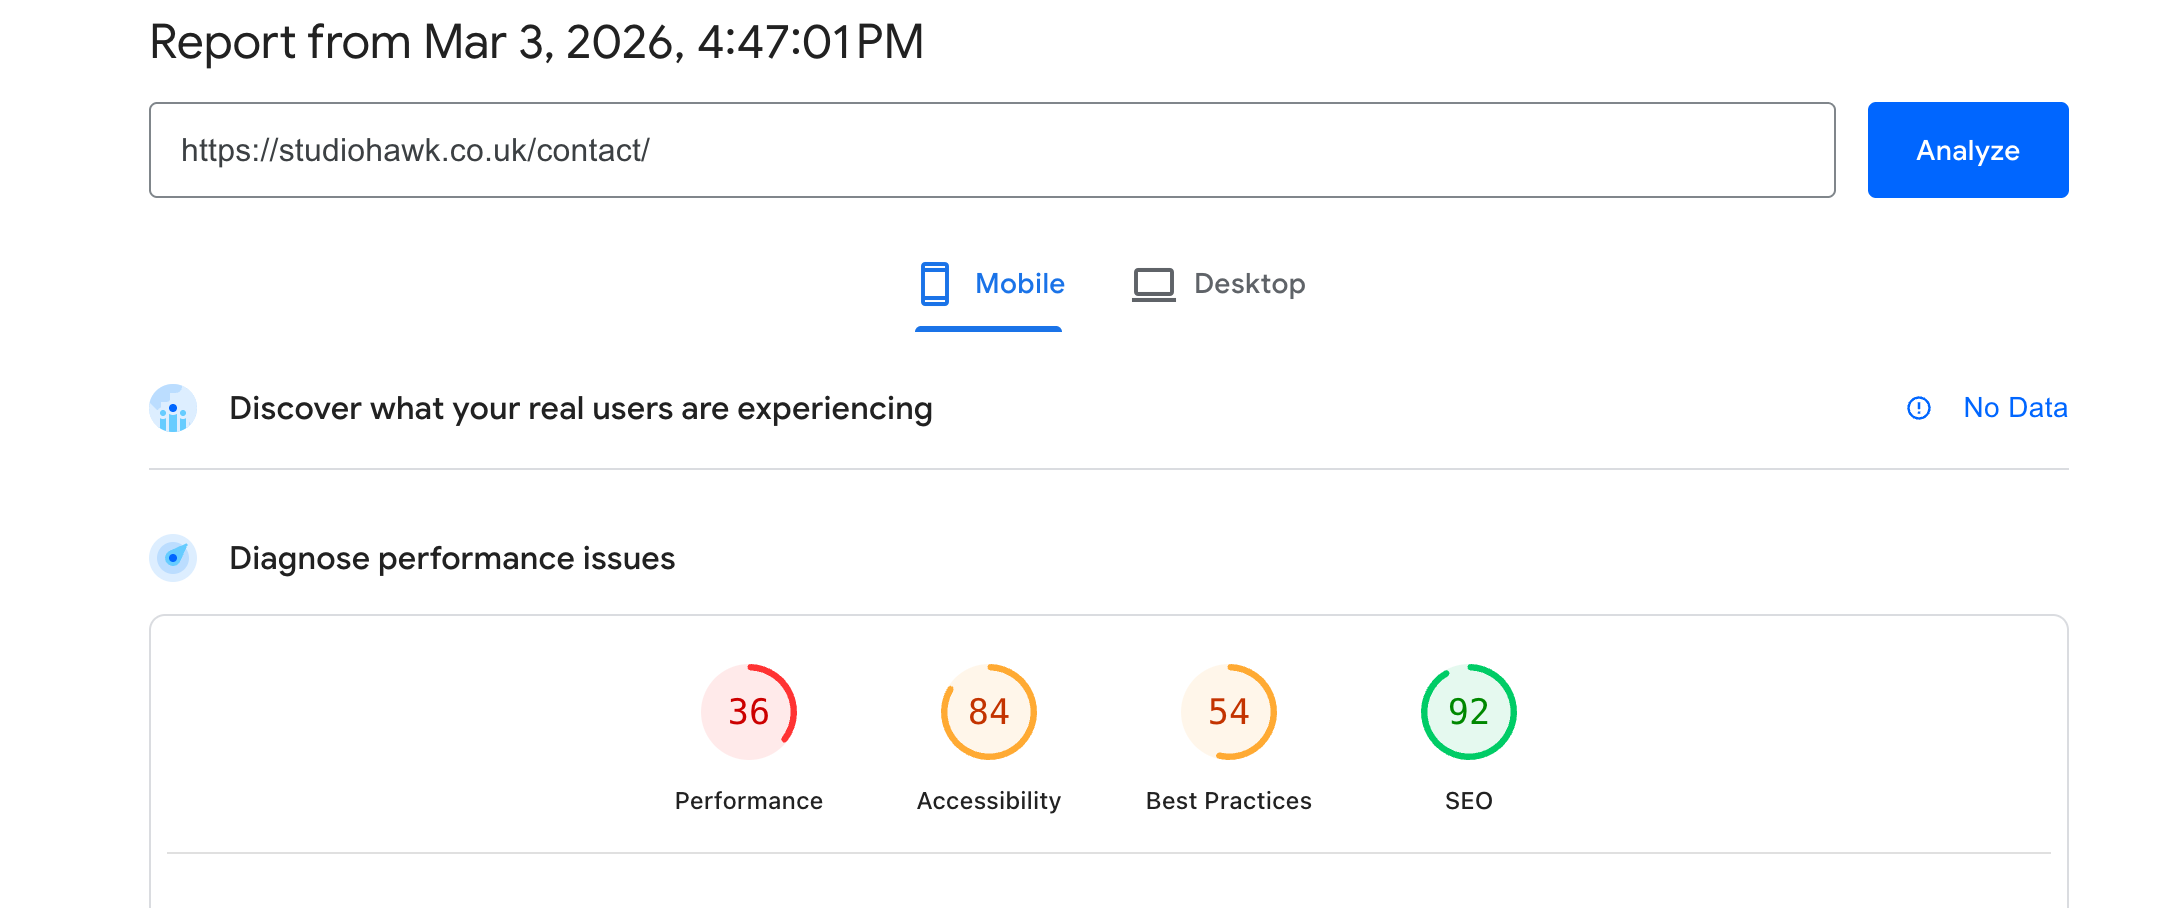Select the Accessibility score gauge showing 84
2176x908 pixels.
point(988,712)
